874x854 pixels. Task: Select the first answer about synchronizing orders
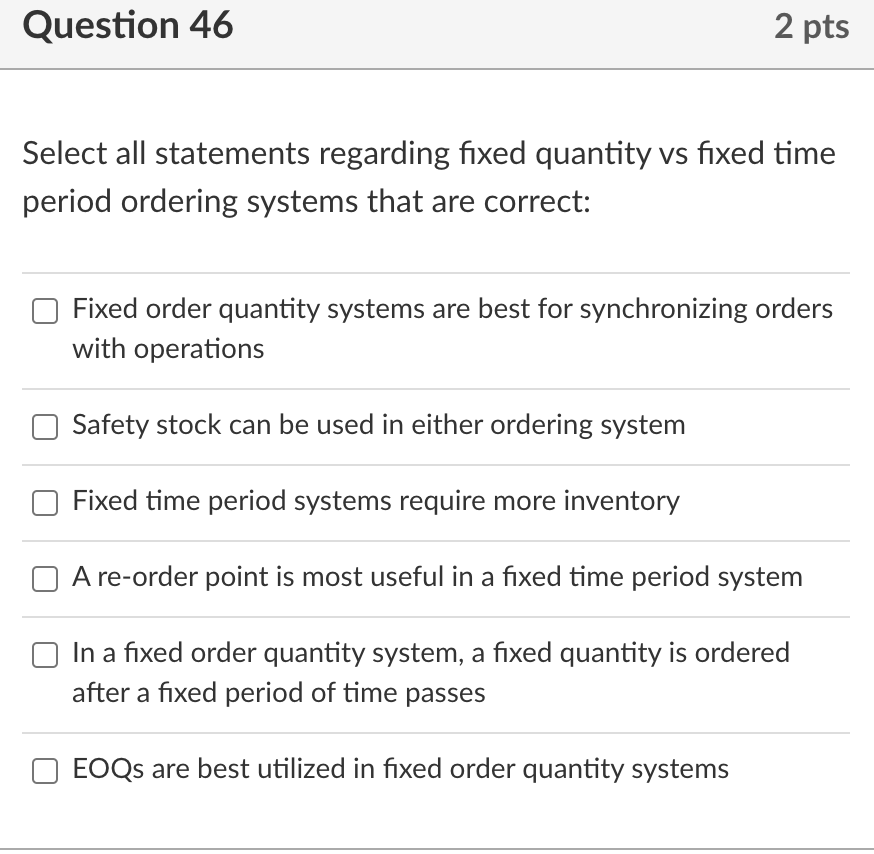[44, 311]
